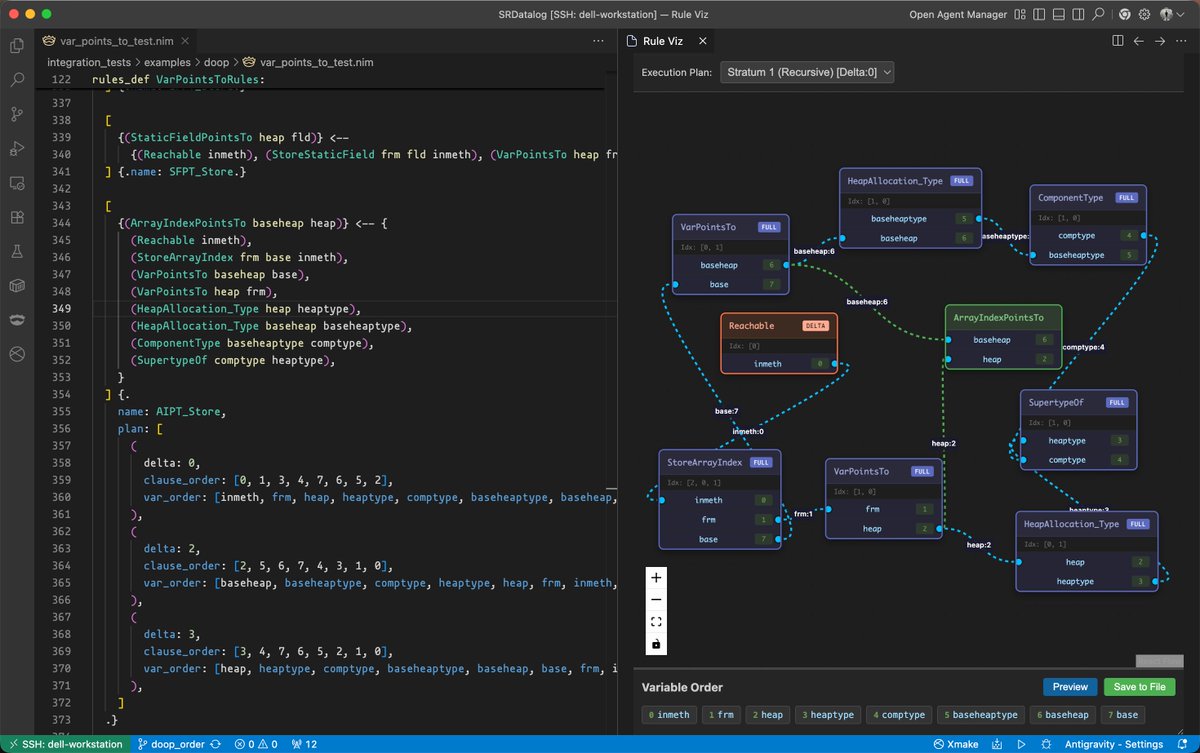The image size is (1200, 753).
Task: Open the Source Control view
Action: click(16, 114)
